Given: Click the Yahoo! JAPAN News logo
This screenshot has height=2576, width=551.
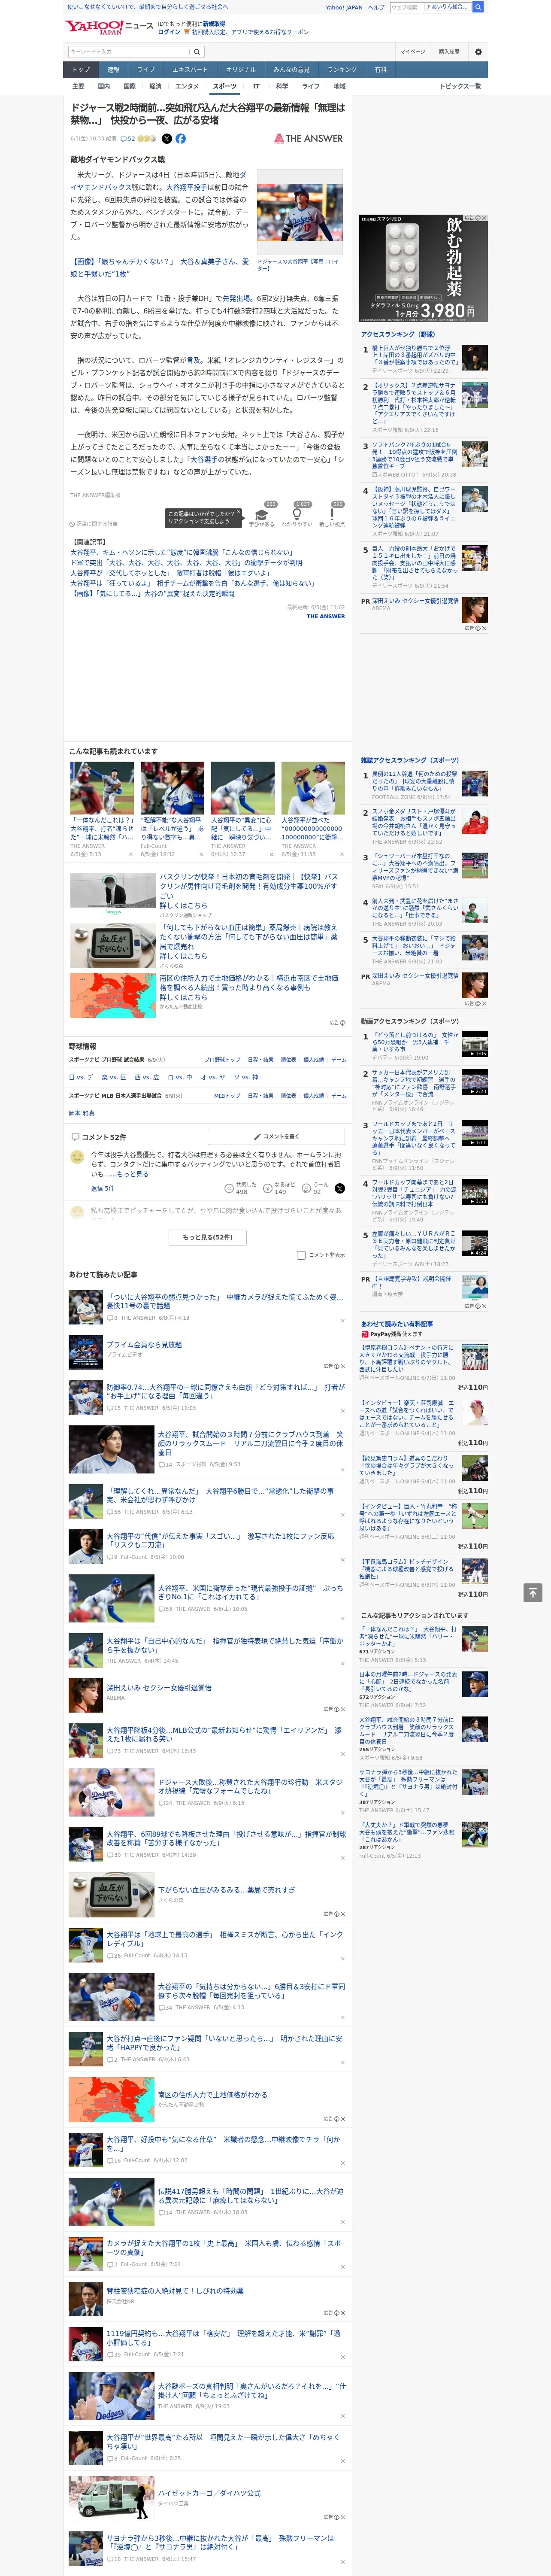Looking at the screenshot, I should (109, 27).
